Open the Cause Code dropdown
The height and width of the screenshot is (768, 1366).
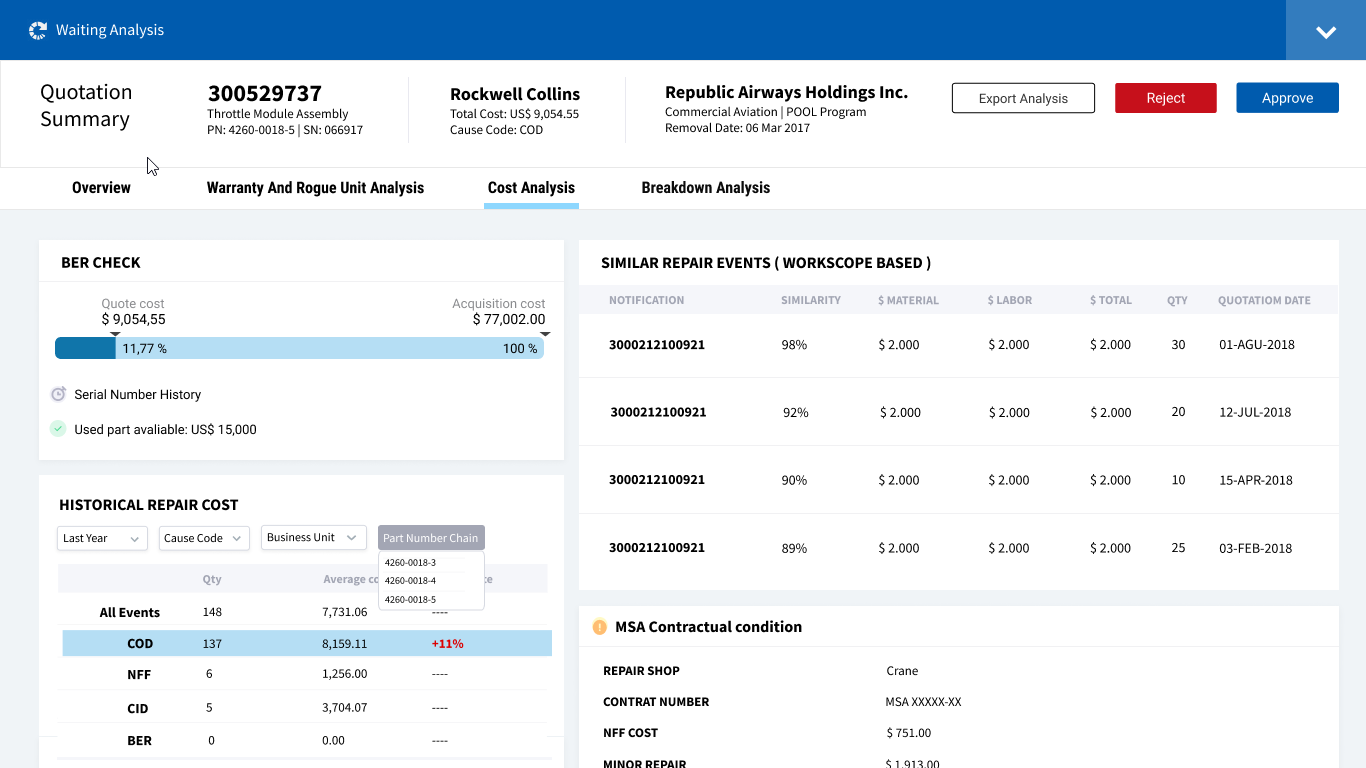point(204,538)
